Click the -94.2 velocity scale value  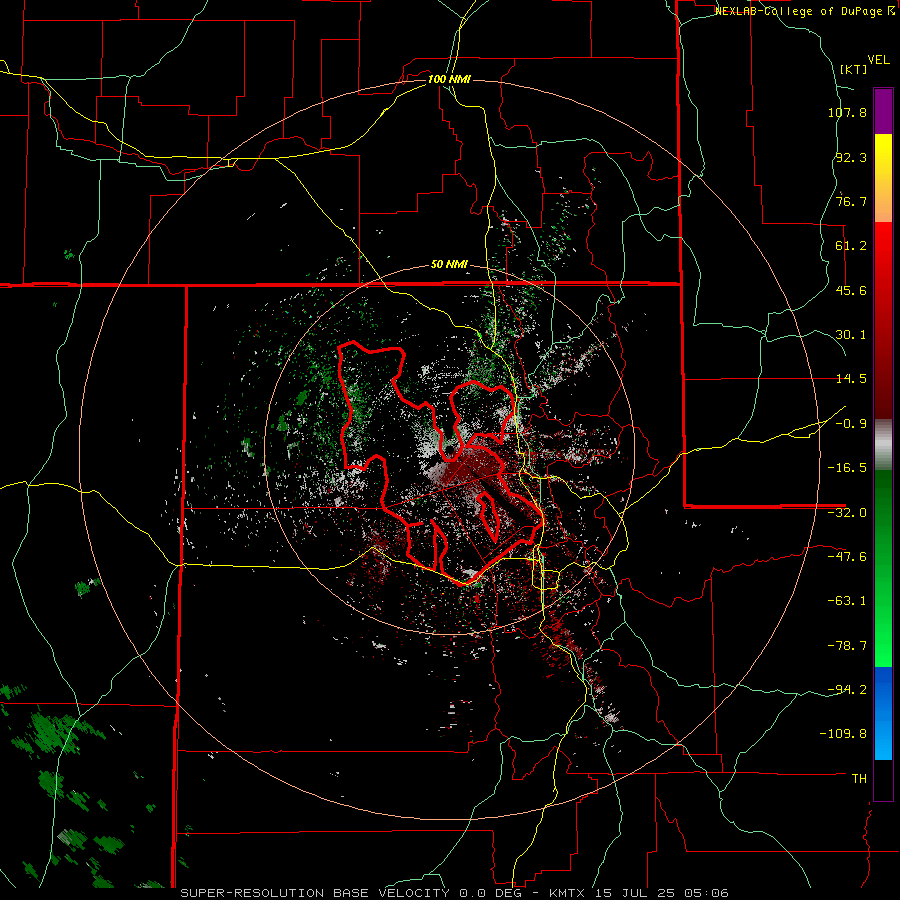pyautogui.click(x=847, y=690)
